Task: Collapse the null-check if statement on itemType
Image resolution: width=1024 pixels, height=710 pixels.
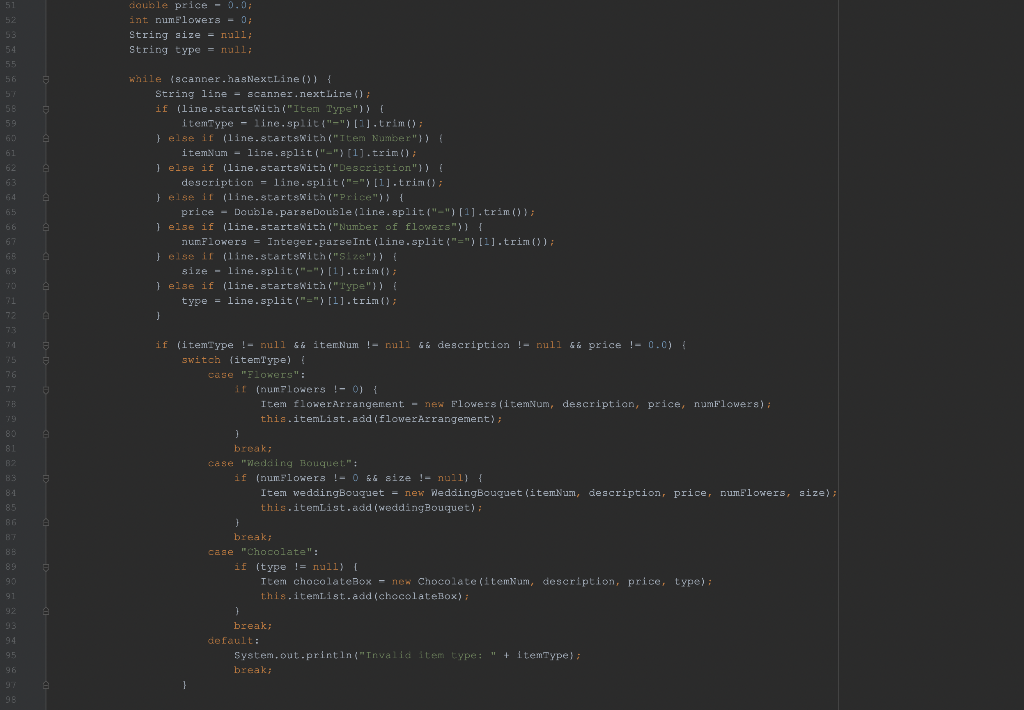Action: tap(47, 344)
